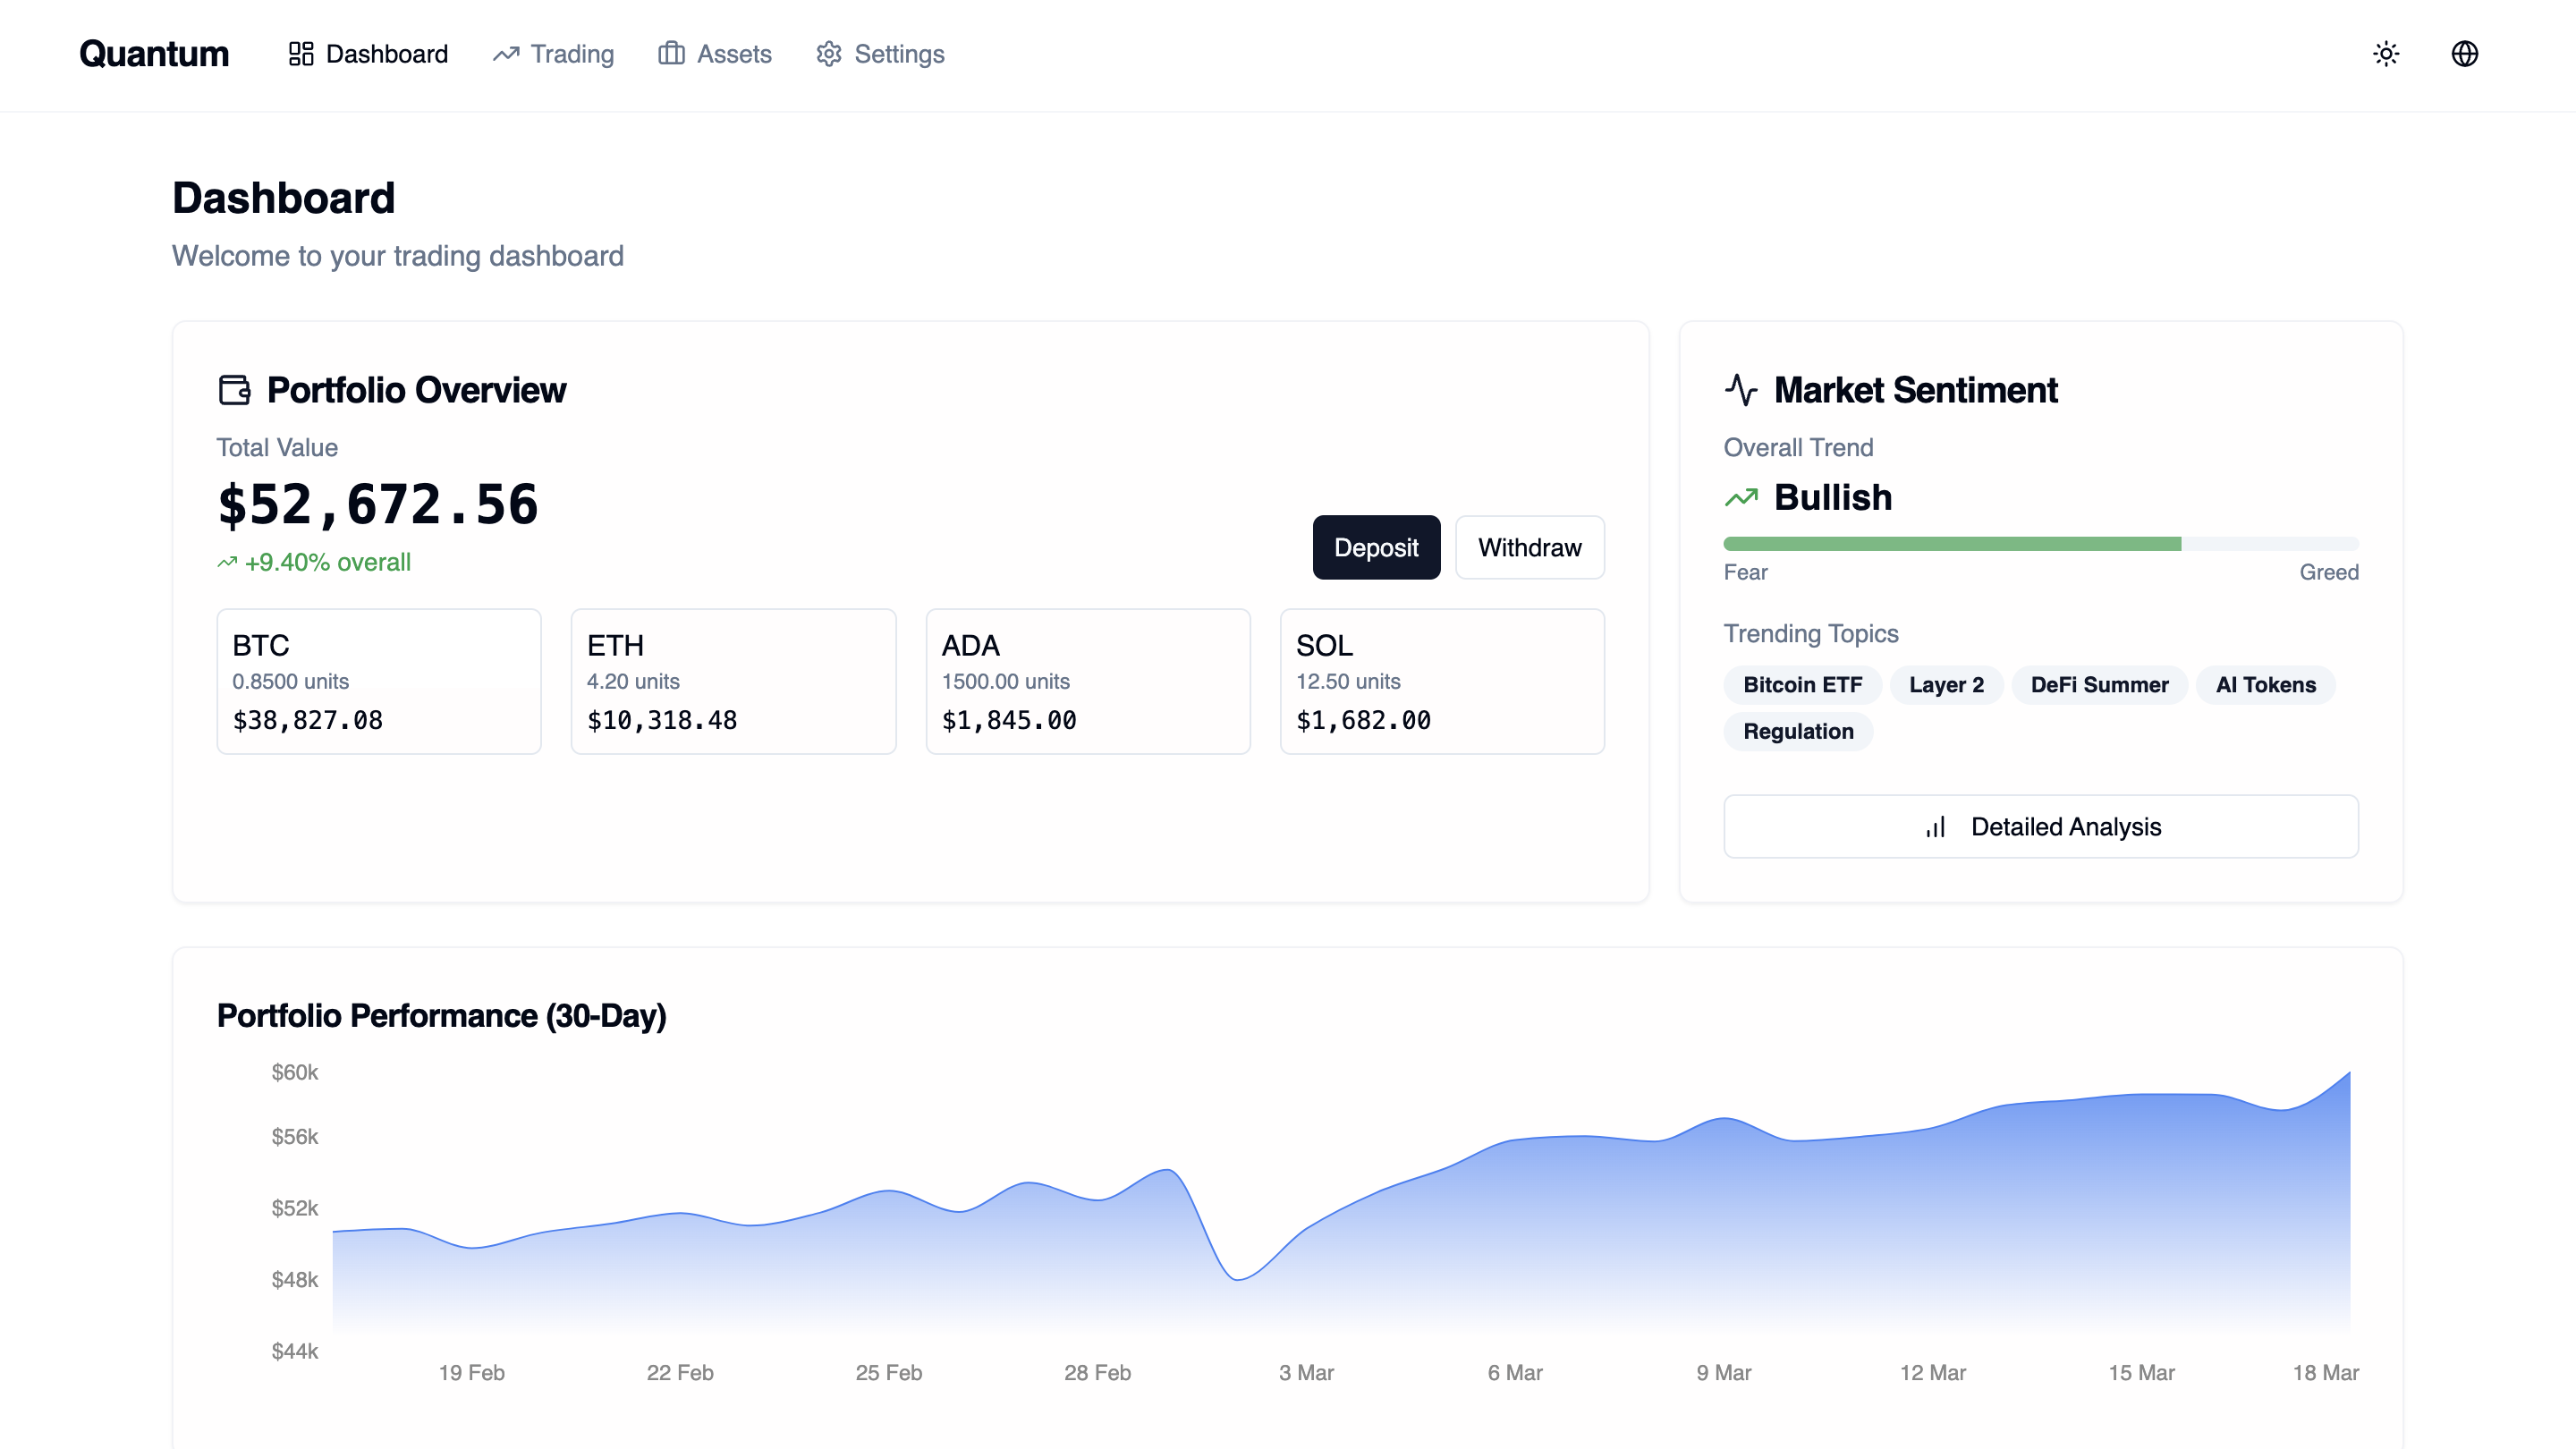Click the Assets briefcase icon in navbar

pyautogui.click(x=671, y=54)
